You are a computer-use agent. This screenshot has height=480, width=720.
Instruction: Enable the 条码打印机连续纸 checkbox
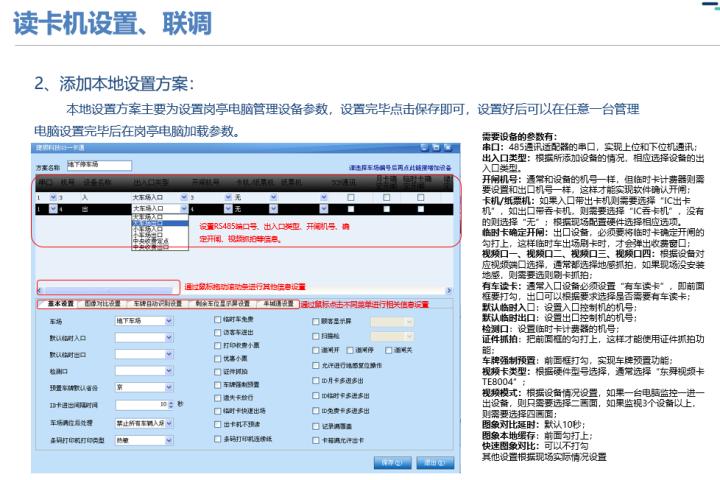[x=218, y=439]
